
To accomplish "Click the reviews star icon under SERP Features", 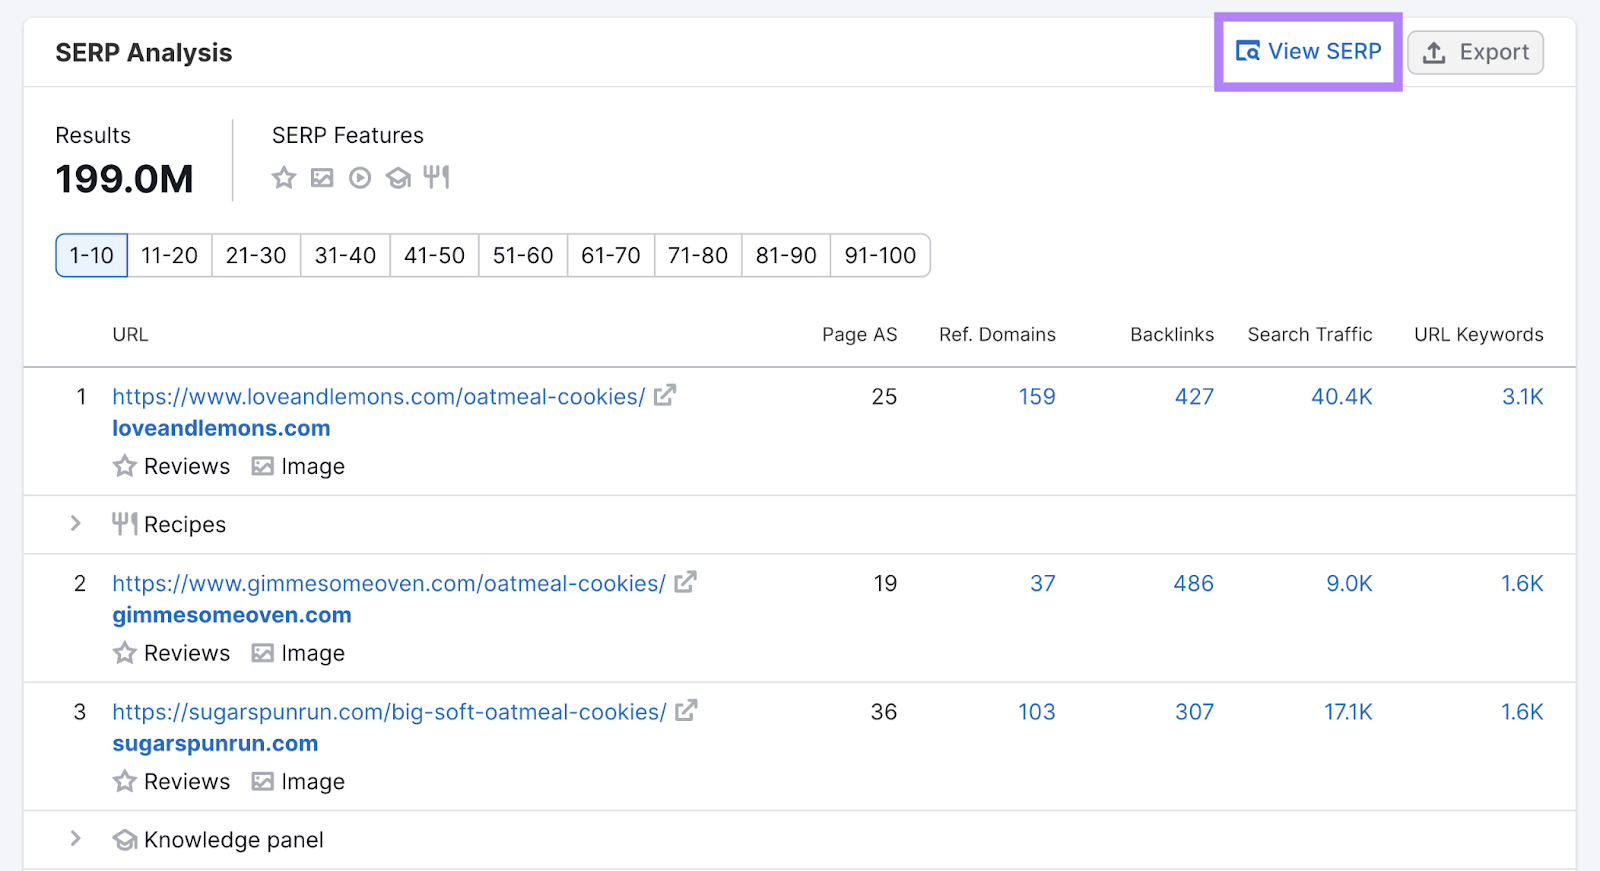I will (284, 178).
